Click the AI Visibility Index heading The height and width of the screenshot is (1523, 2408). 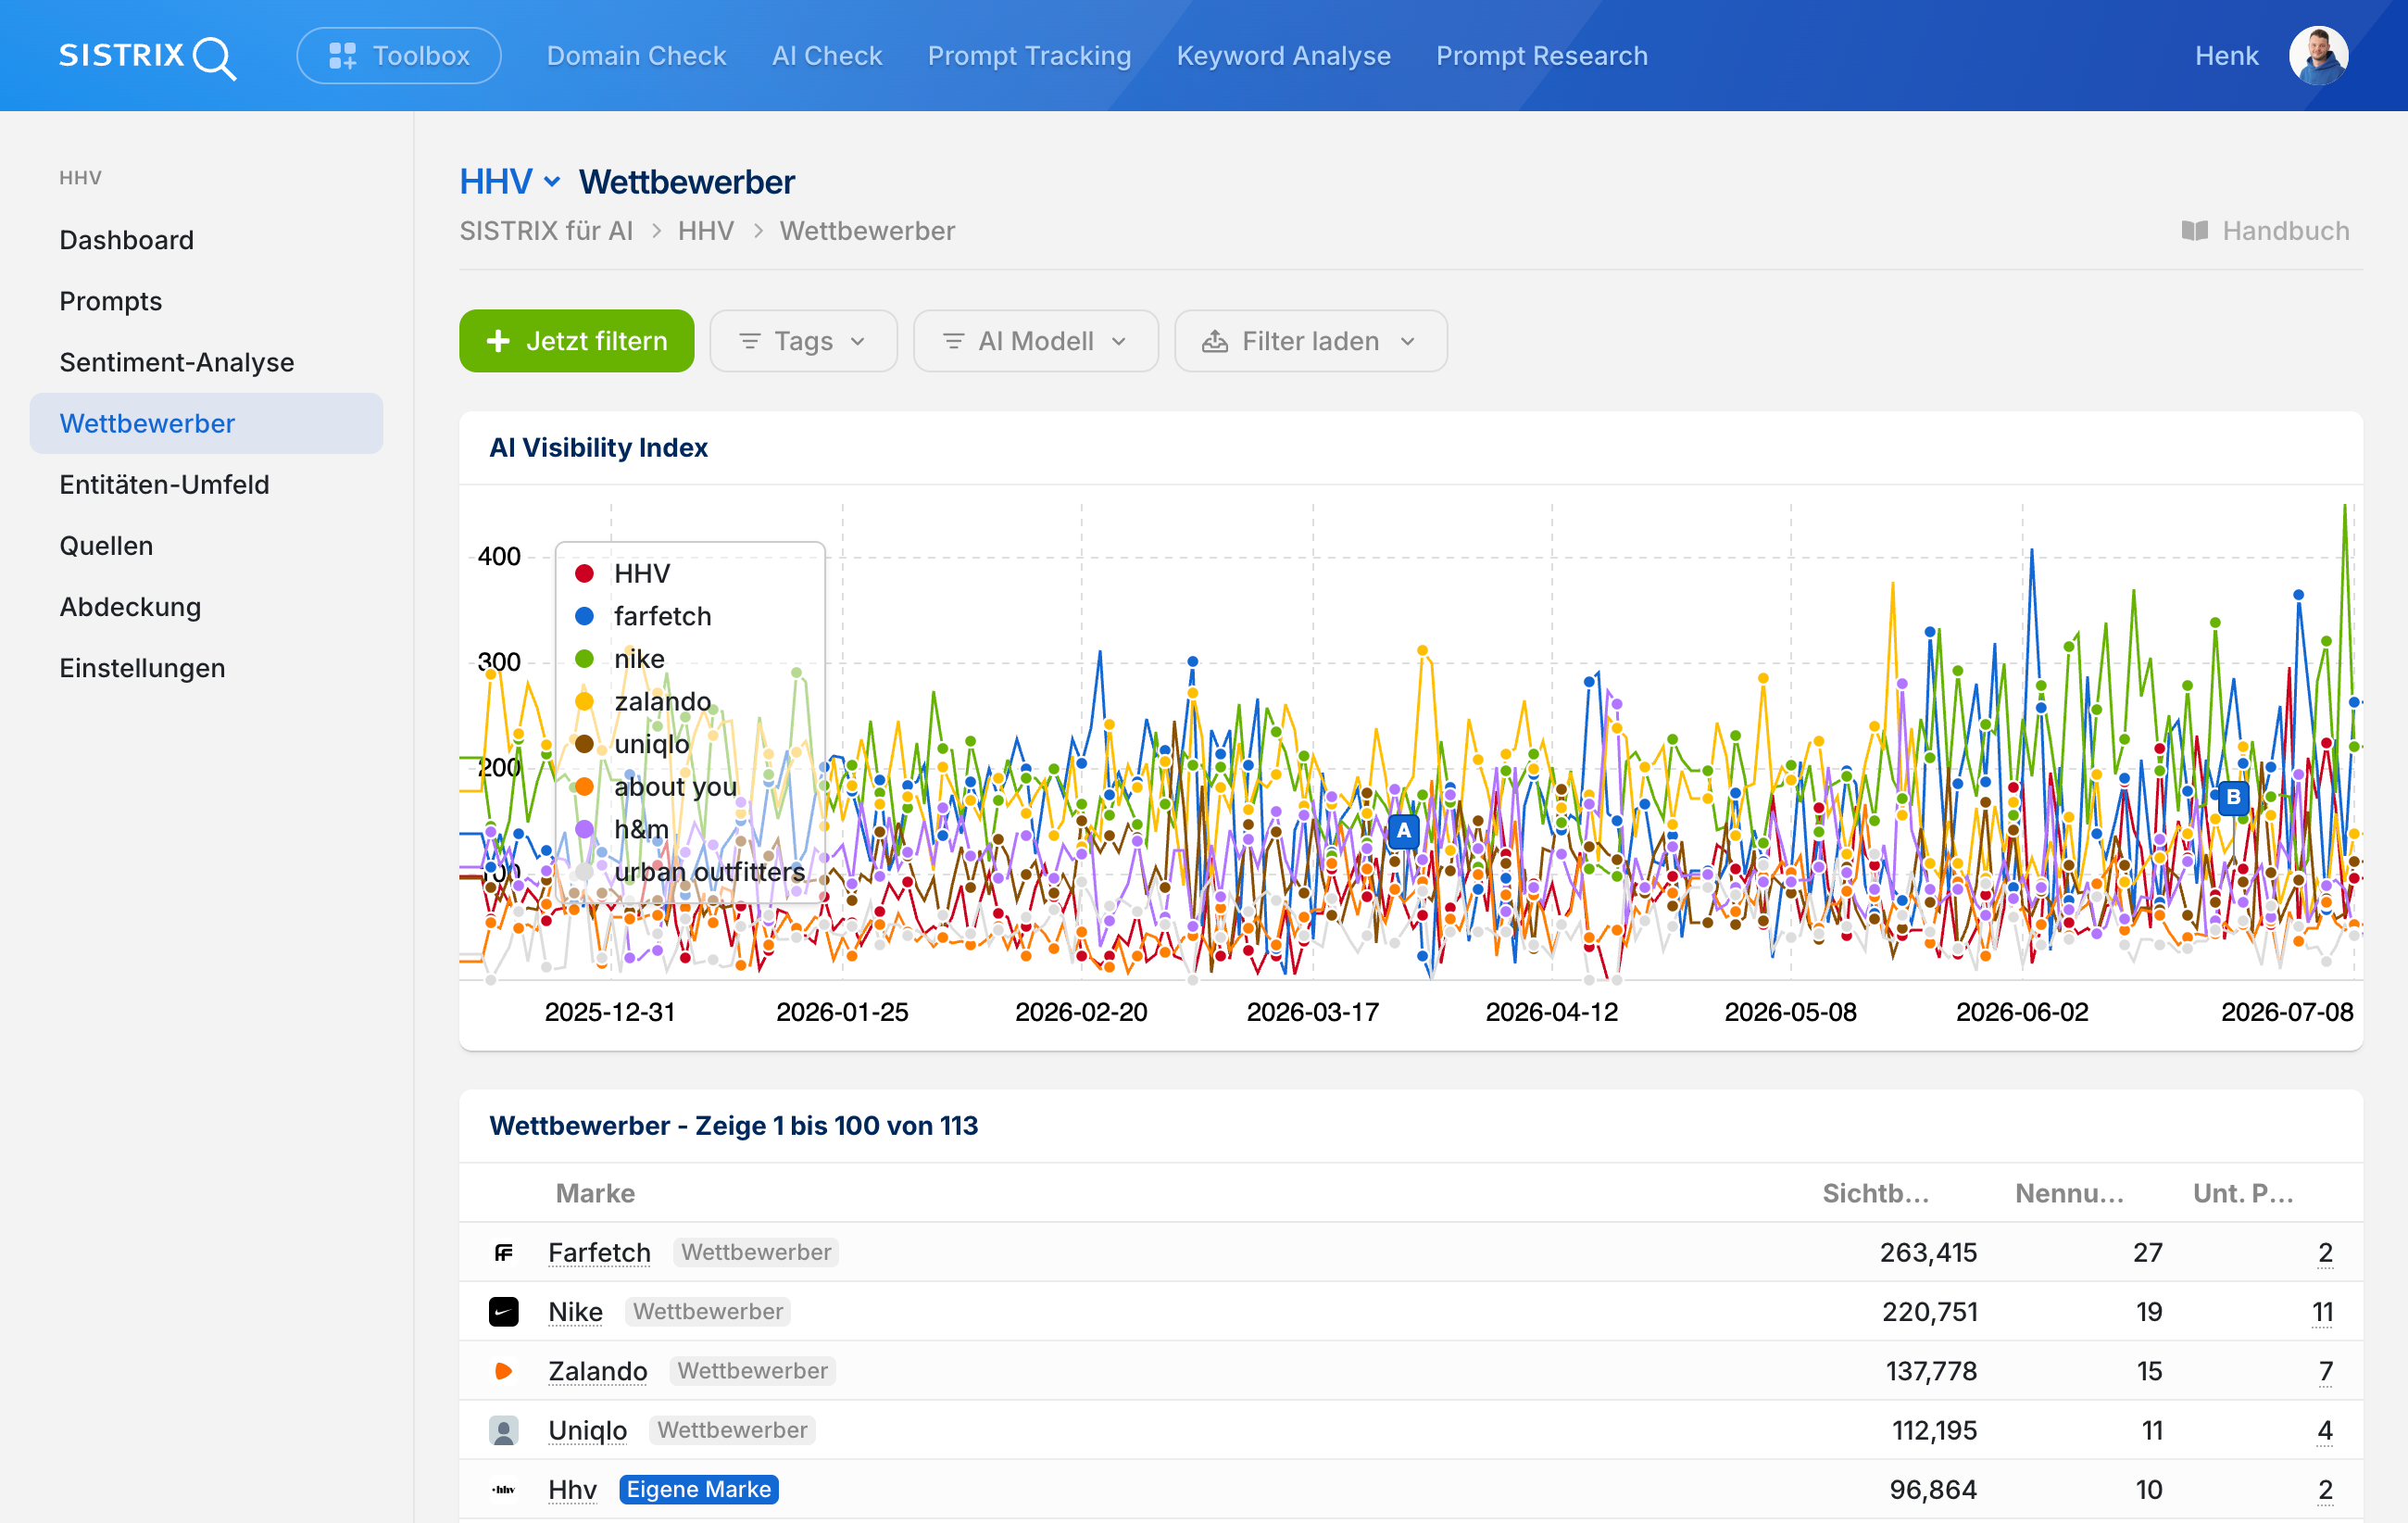598,447
